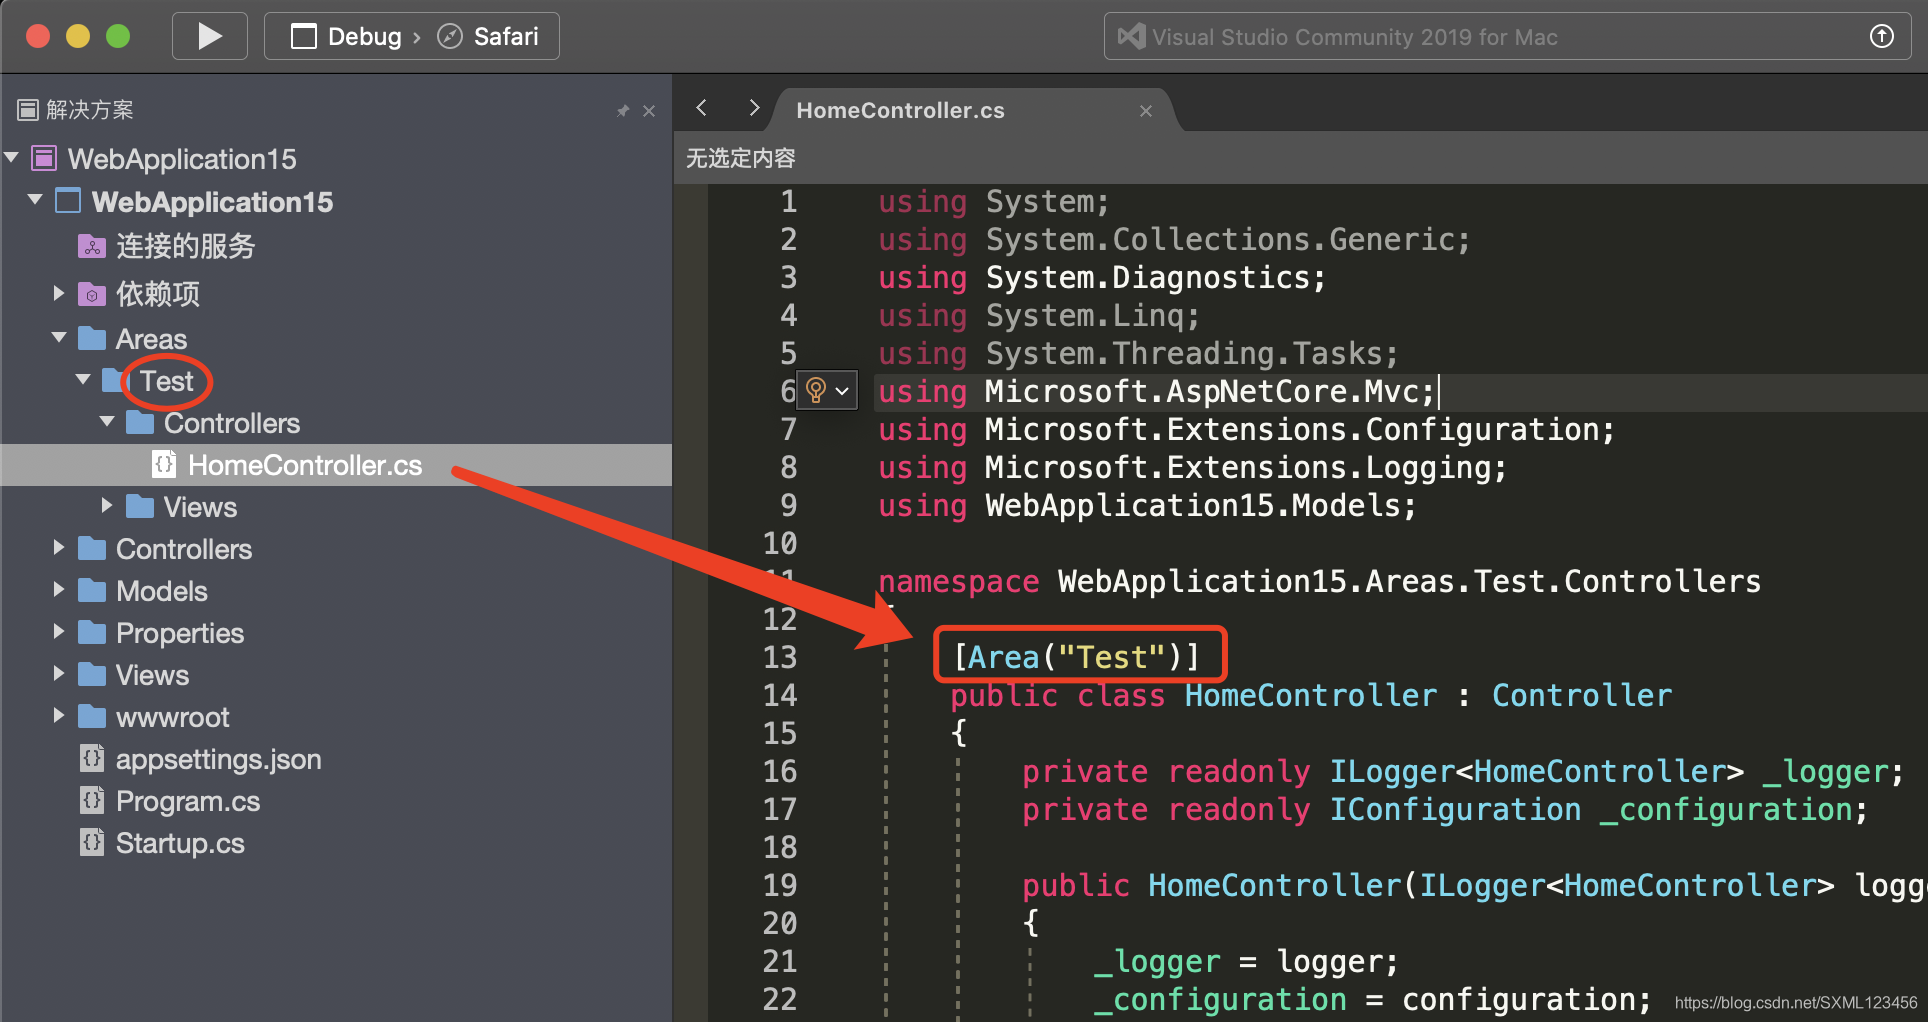The image size is (1928, 1022).
Task: Click the WebApplication15 solution icon
Action: (44, 158)
